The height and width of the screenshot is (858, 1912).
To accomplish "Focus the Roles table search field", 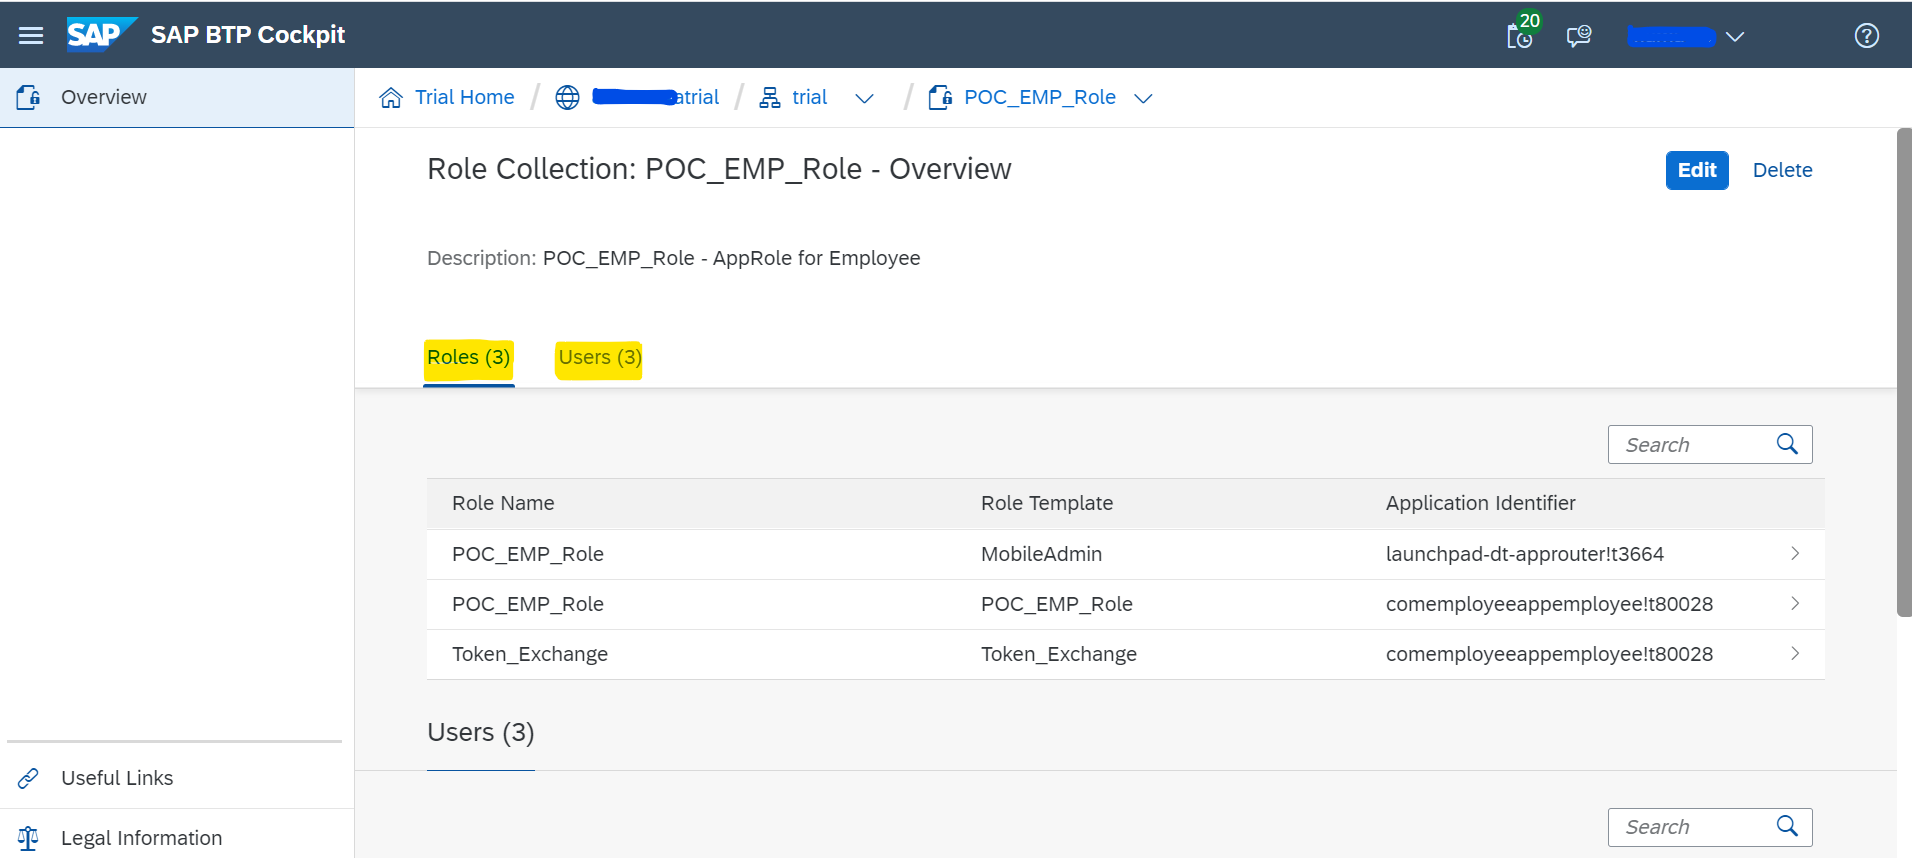I will coord(1710,444).
